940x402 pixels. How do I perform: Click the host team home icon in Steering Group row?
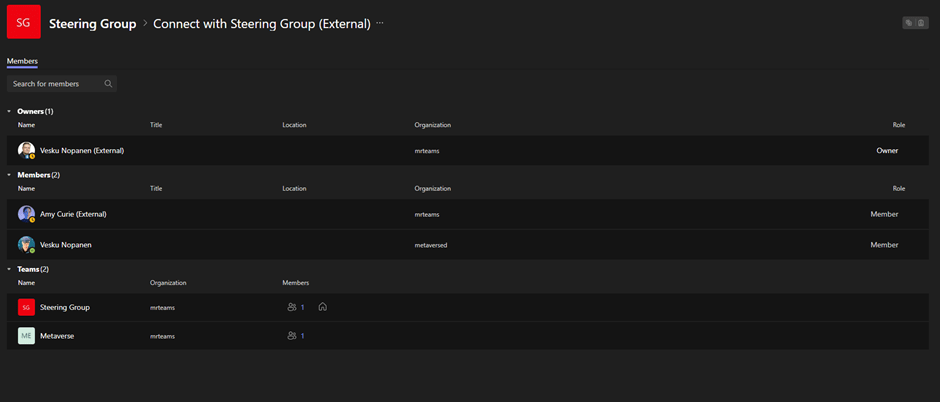[322, 307]
